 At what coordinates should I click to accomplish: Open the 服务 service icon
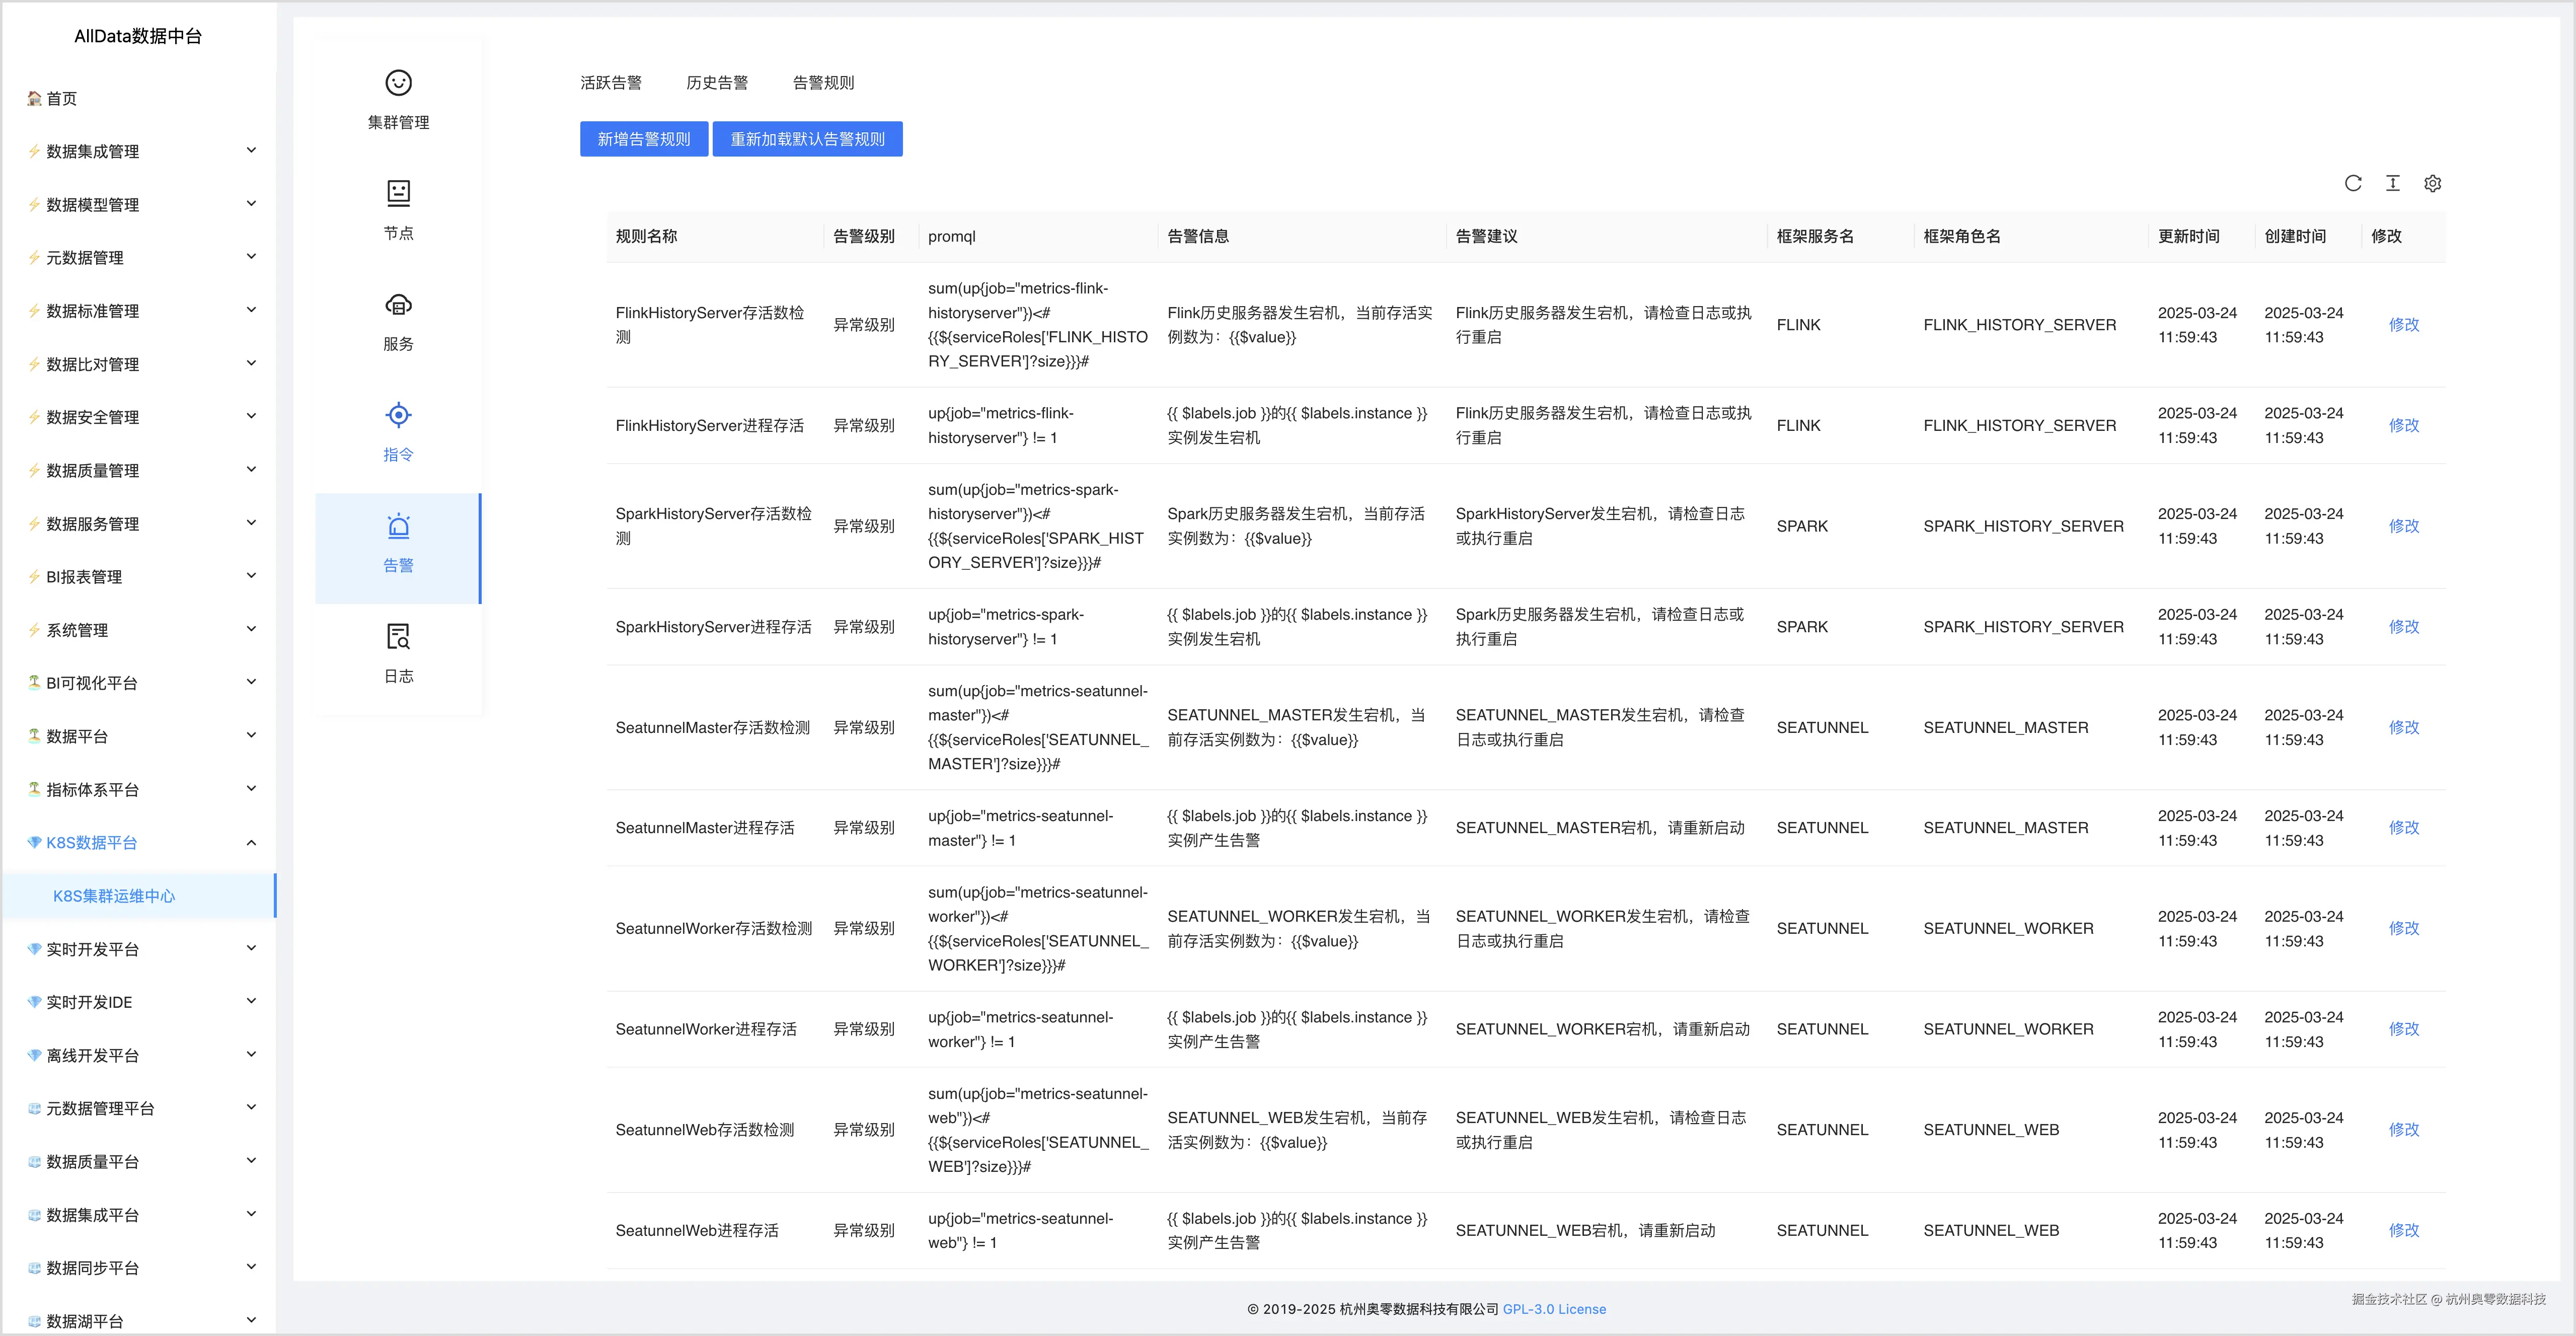coord(398,304)
